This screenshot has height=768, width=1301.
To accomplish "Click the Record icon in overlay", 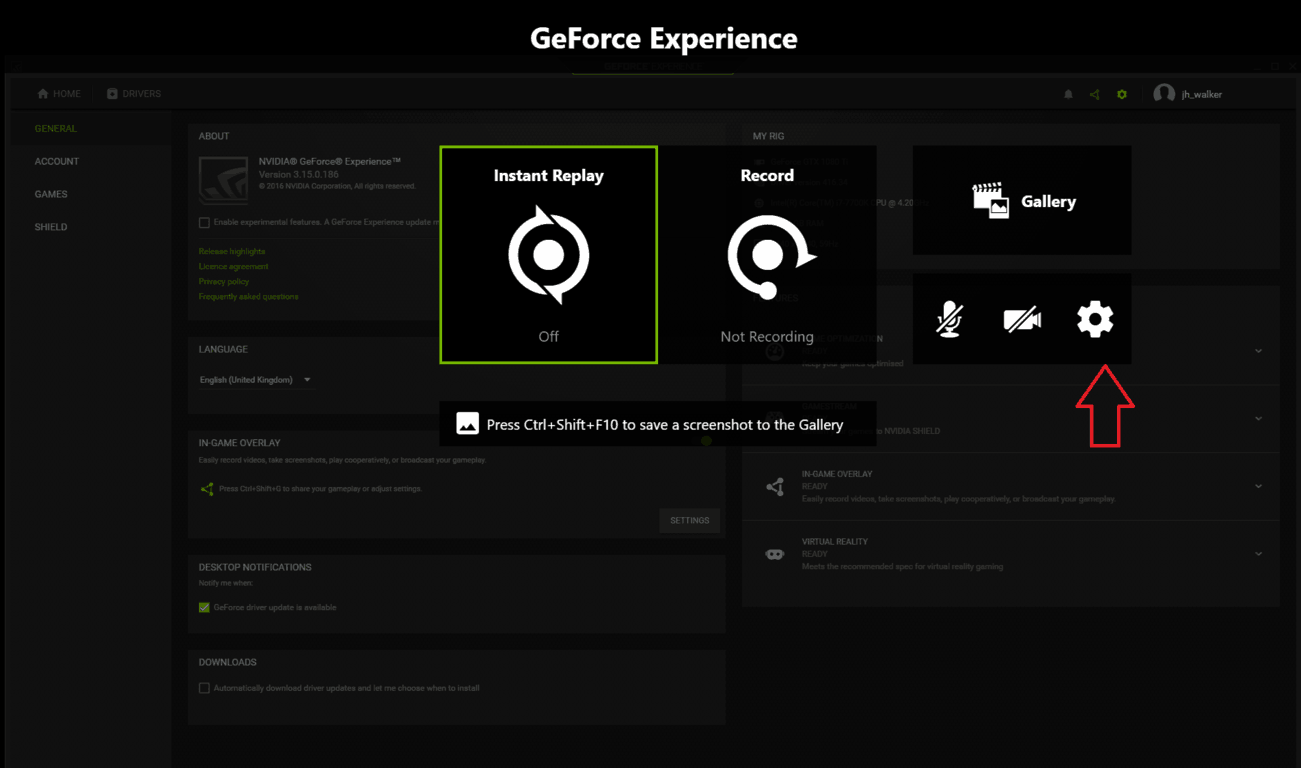I will (x=768, y=255).
